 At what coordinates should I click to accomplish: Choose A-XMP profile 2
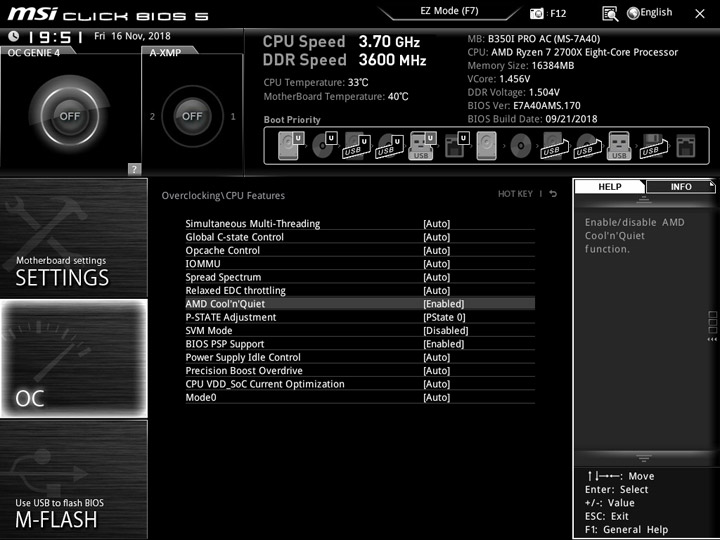(152, 116)
